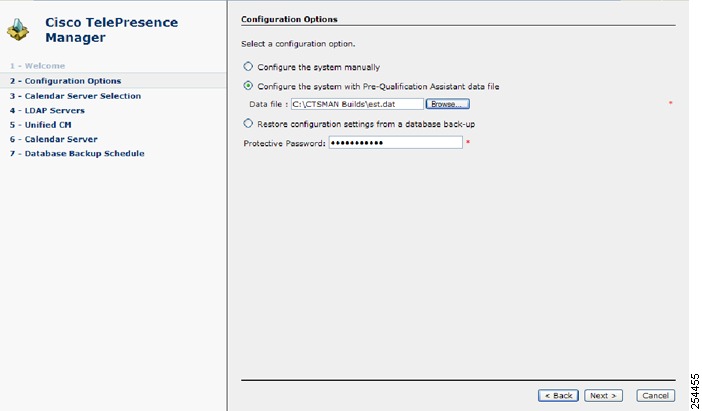The height and width of the screenshot is (411, 702).
Task: Go to step 2 - Configuration Options
Action: [x=65, y=81]
